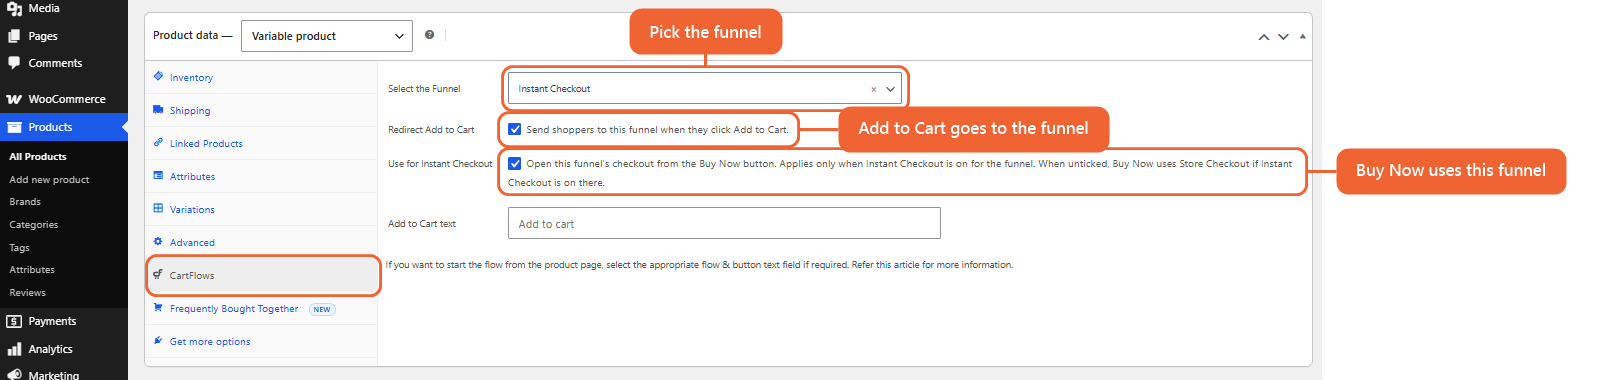Move Product data panel down

point(1283,37)
